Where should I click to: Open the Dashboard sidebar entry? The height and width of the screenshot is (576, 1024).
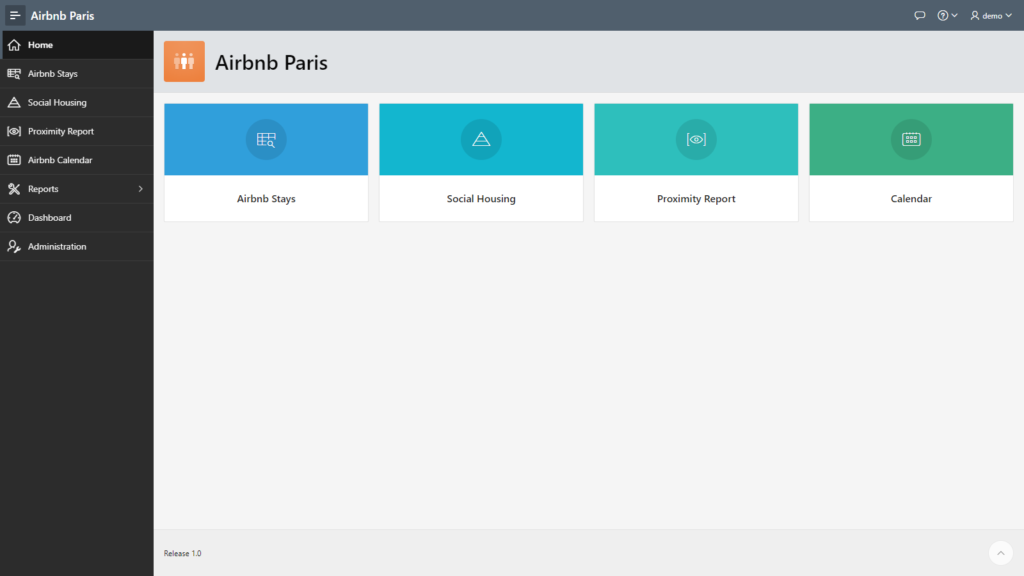(x=77, y=217)
